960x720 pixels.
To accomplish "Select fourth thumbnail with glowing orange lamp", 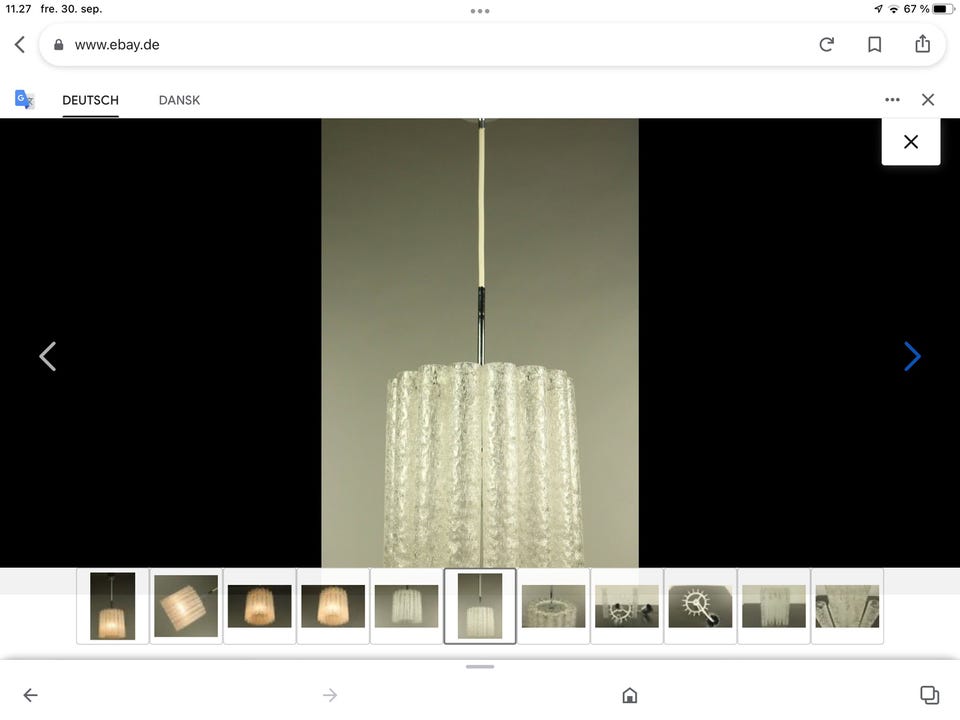I will [x=333, y=606].
